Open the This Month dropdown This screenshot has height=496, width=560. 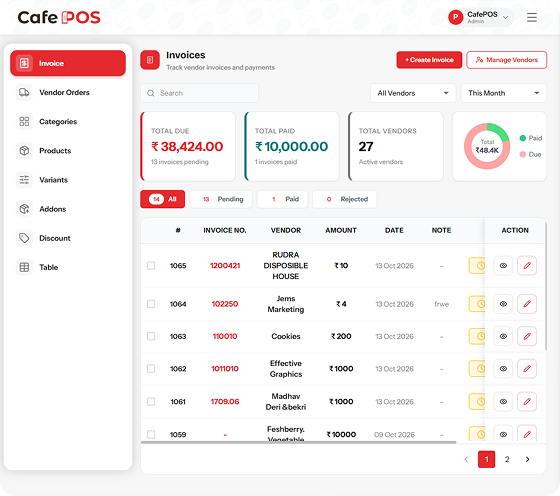503,93
